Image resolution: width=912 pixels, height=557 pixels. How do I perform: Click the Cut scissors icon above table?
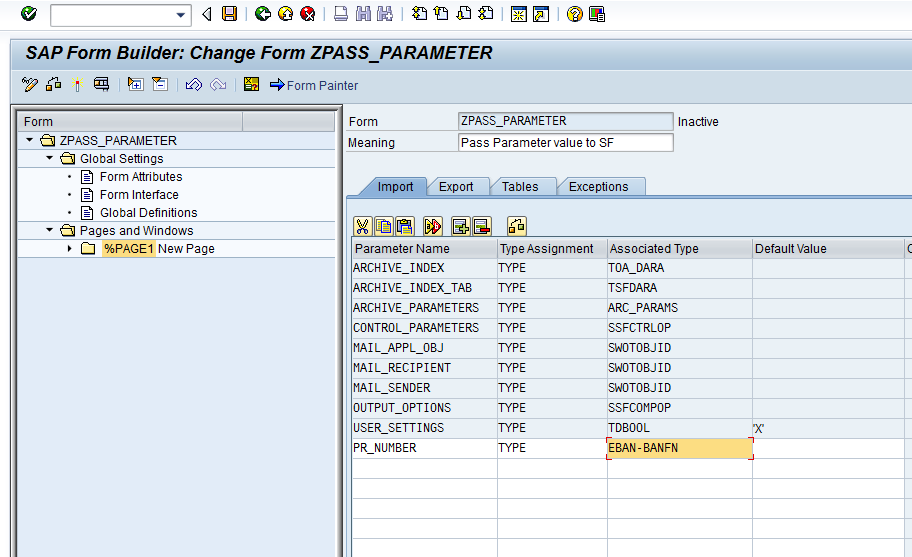(x=362, y=226)
